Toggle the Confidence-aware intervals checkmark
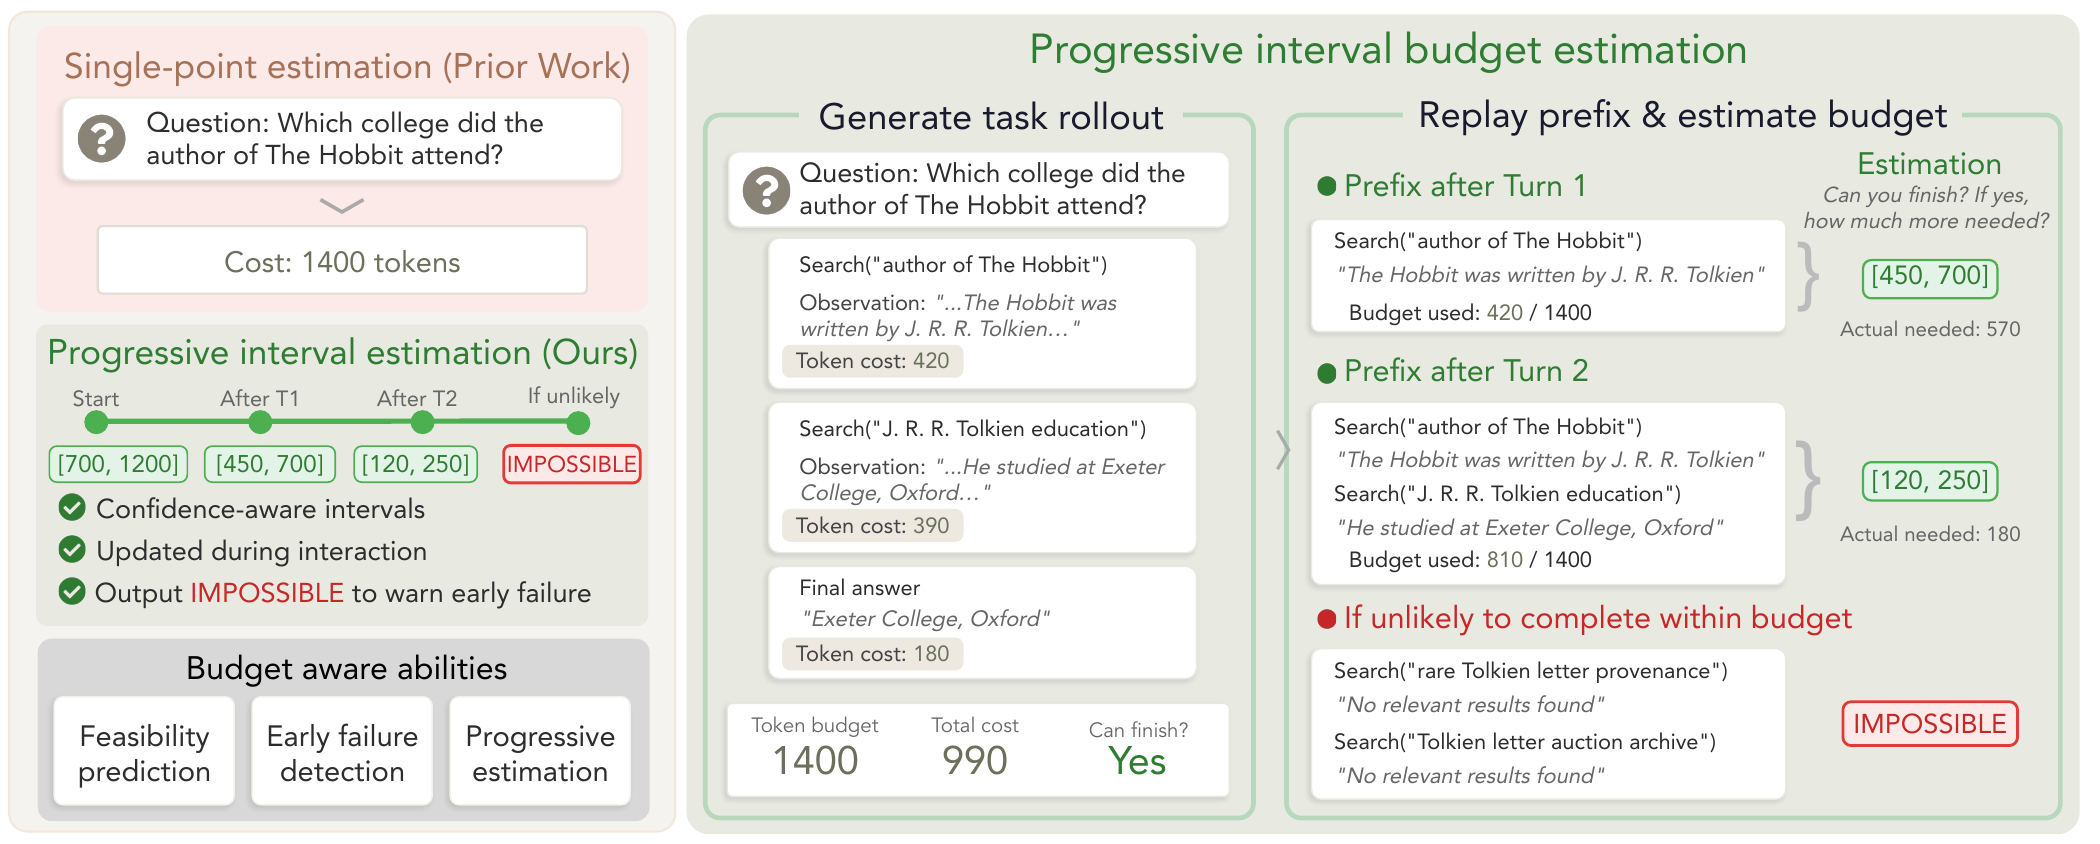Screen dimensions: 2100x844 tap(72, 508)
